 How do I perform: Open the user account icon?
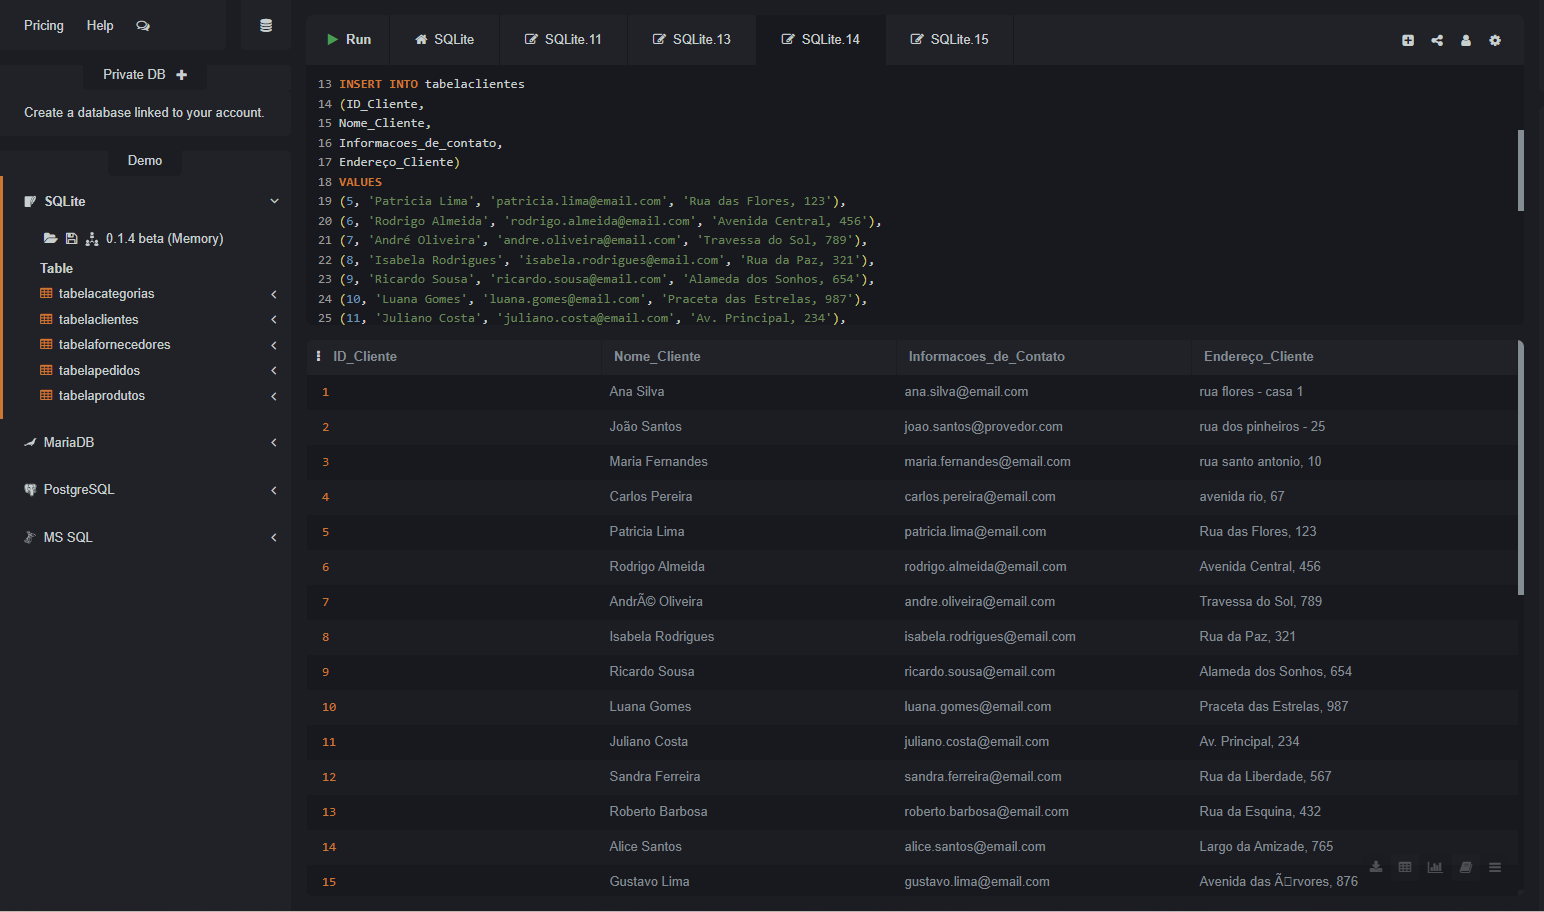click(x=1466, y=41)
